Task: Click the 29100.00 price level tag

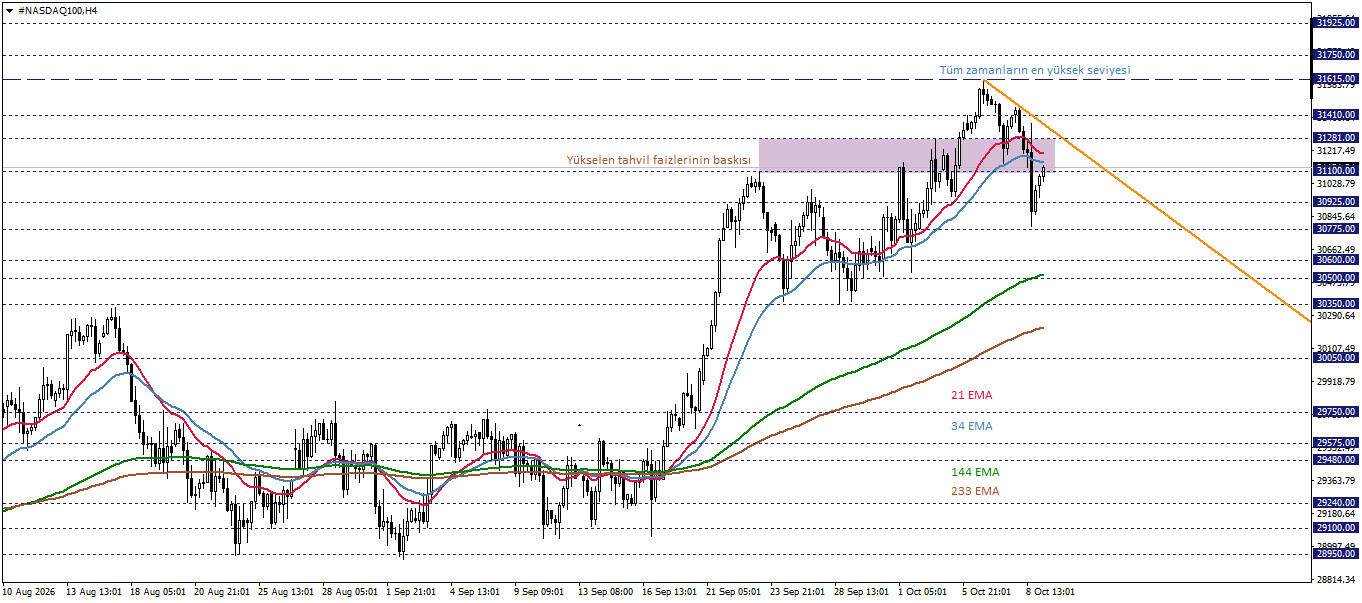Action: 1336,528
